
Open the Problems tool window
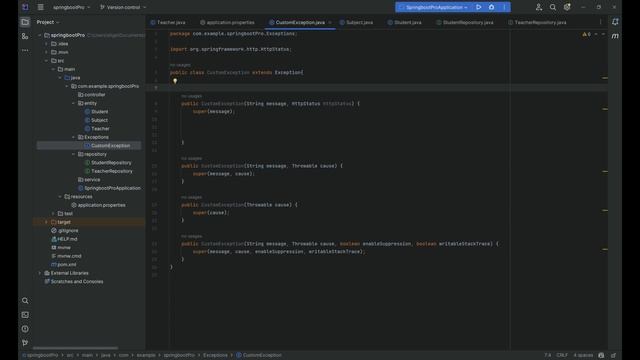tap(25, 329)
